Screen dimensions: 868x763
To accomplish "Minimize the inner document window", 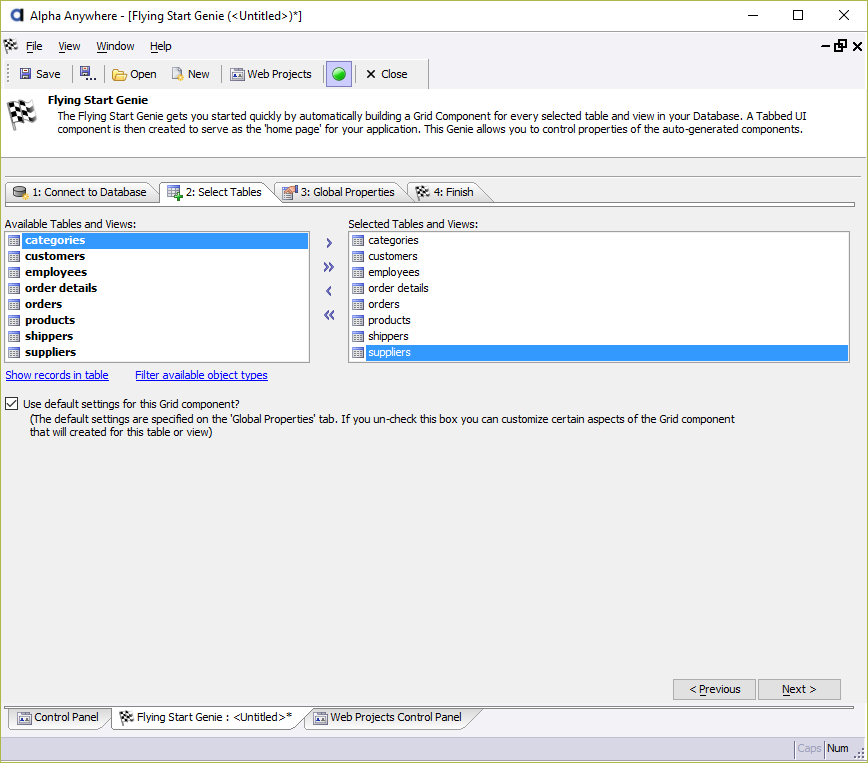I will click(x=825, y=47).
